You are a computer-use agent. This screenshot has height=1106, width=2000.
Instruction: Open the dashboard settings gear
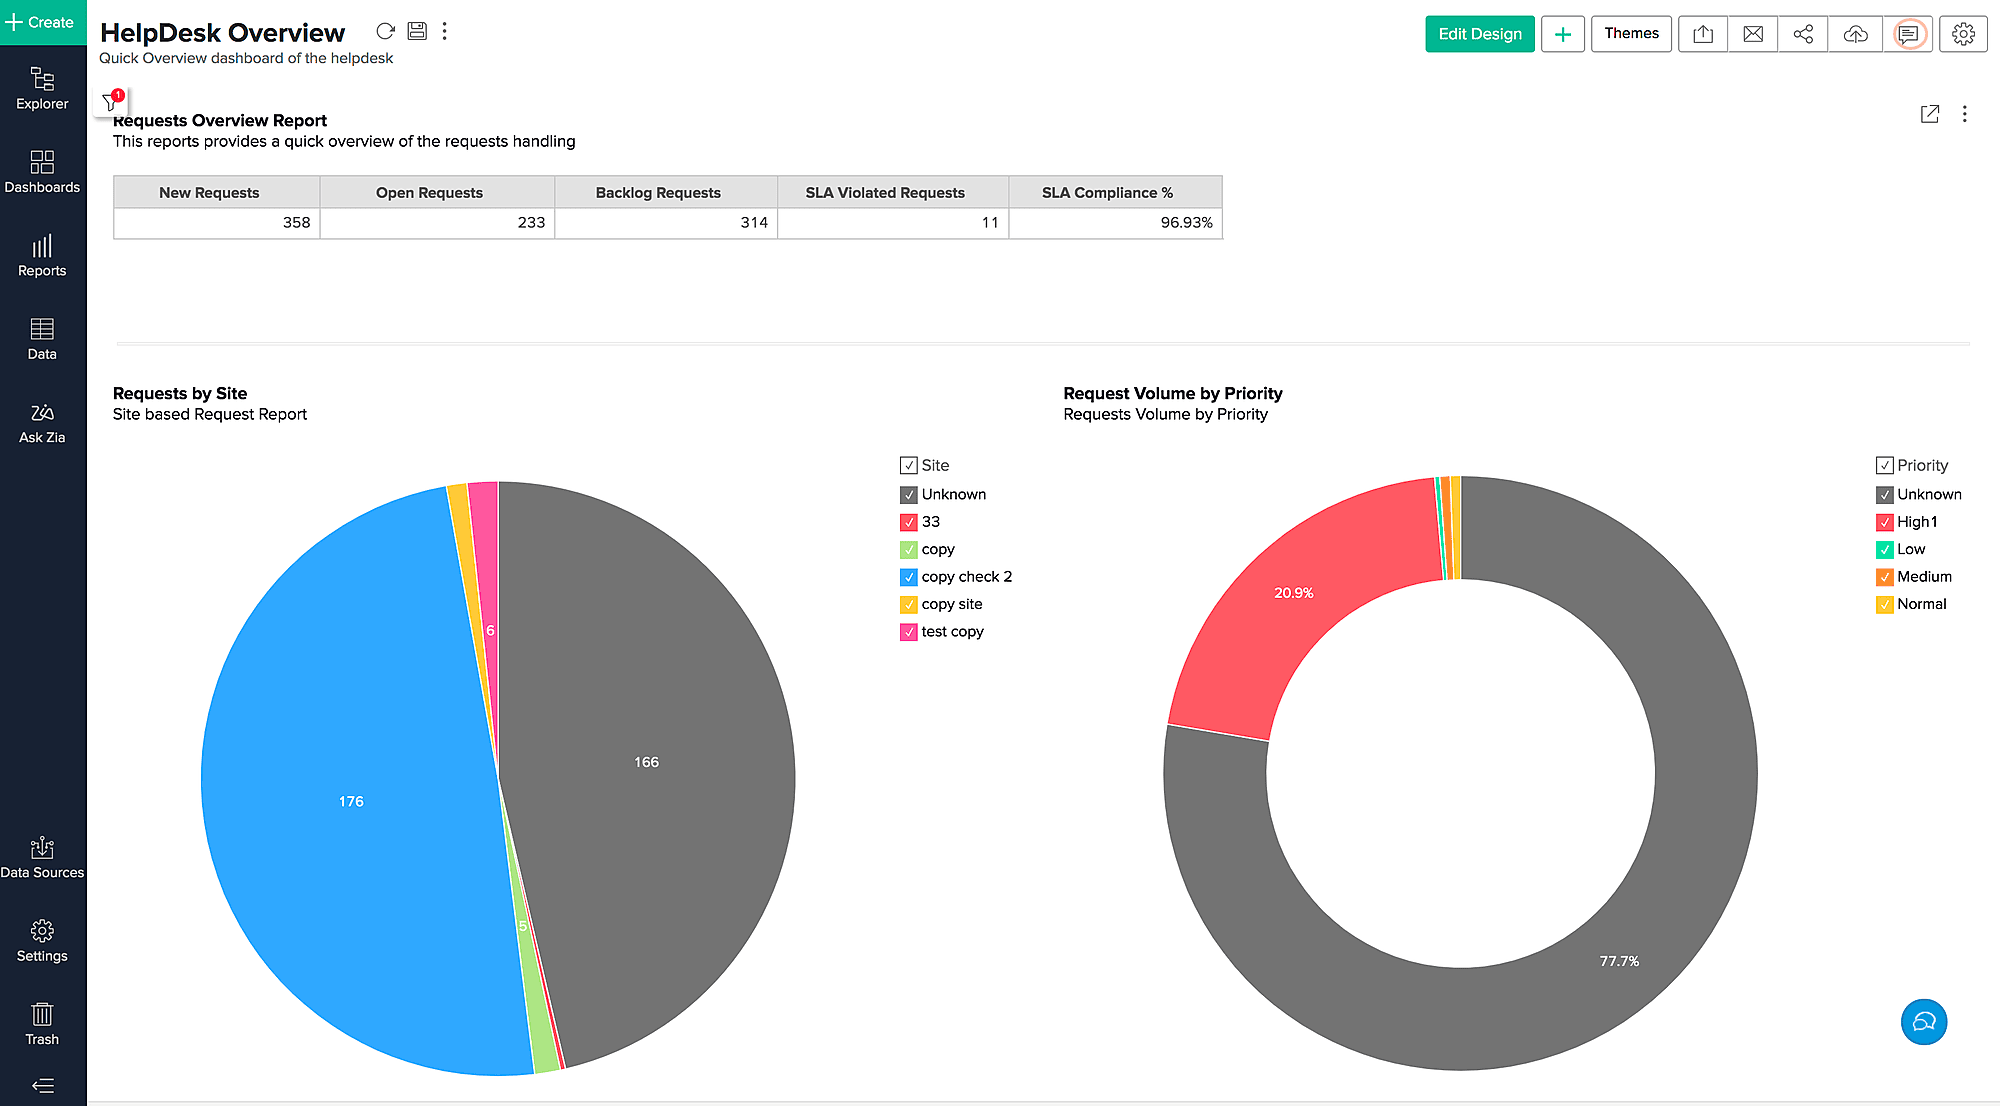(1963, 34)
